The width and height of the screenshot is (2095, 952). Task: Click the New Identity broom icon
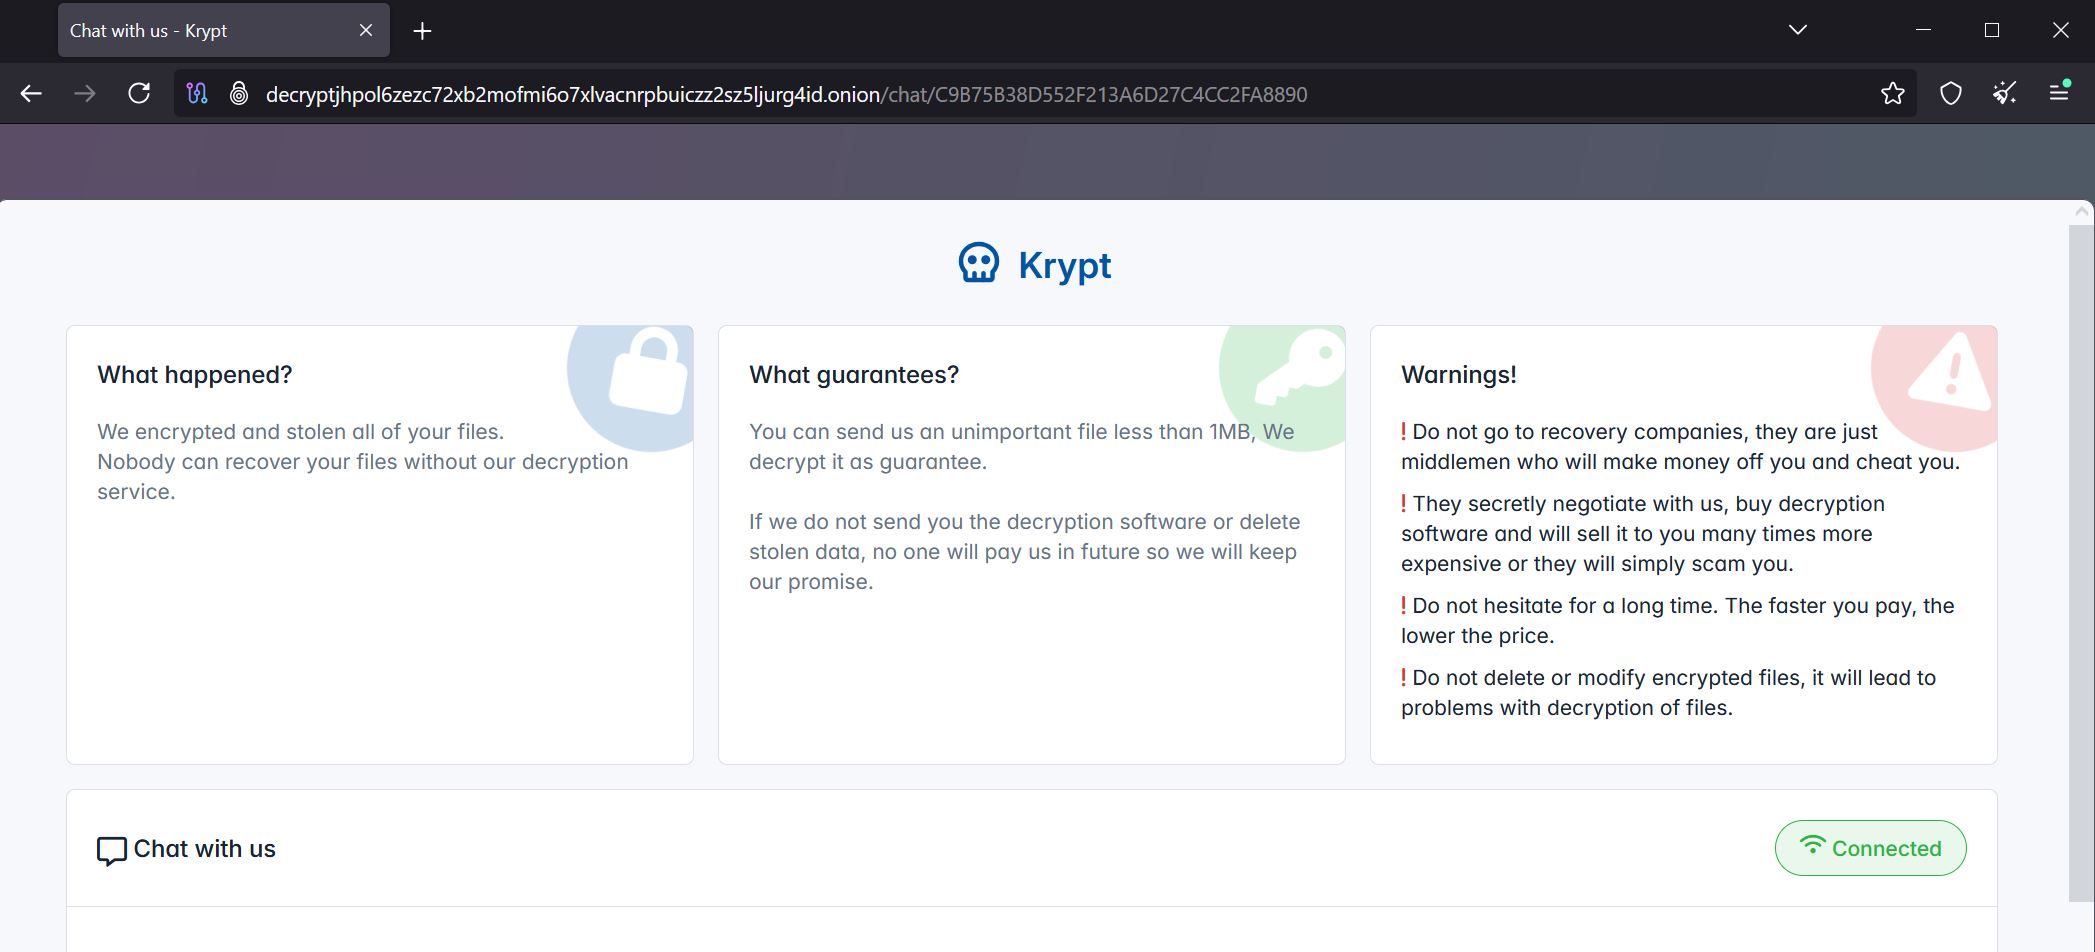2005,94
